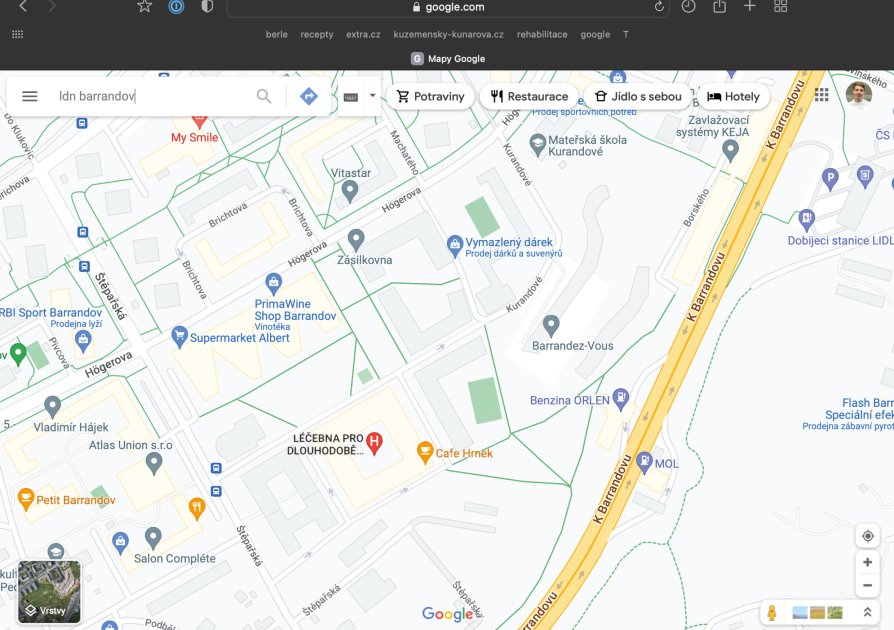Select the My Smile map pin

click(x=199, y=120)
